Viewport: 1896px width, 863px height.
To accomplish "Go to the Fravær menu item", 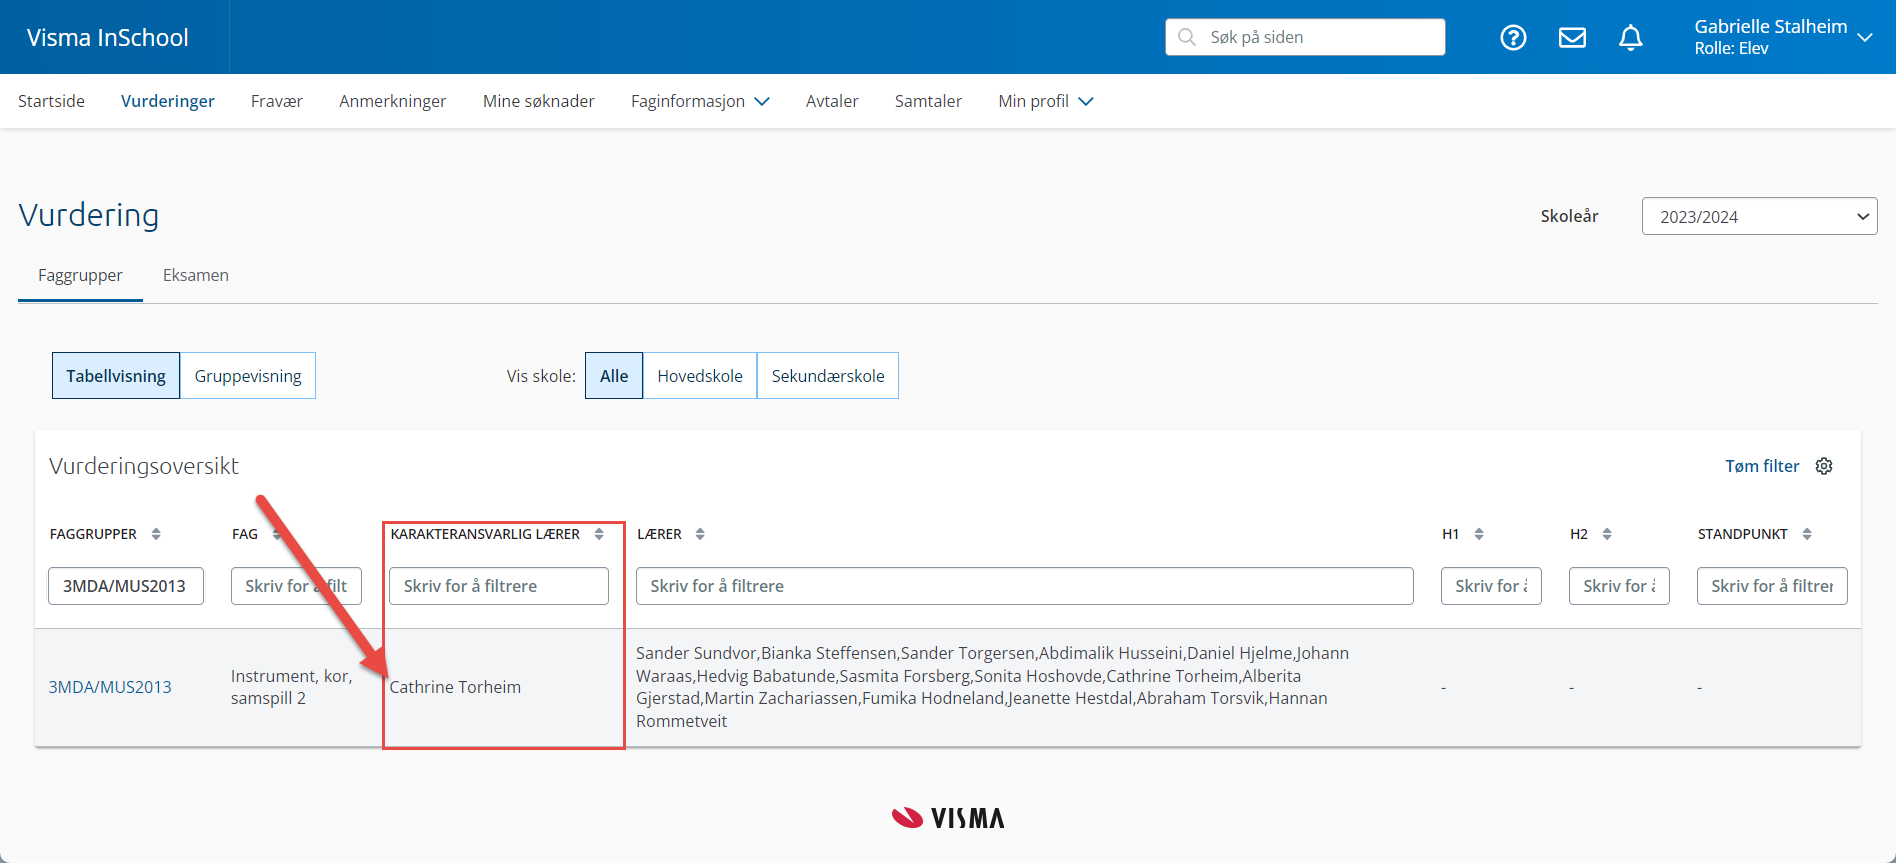I will [x=276, y=101].
